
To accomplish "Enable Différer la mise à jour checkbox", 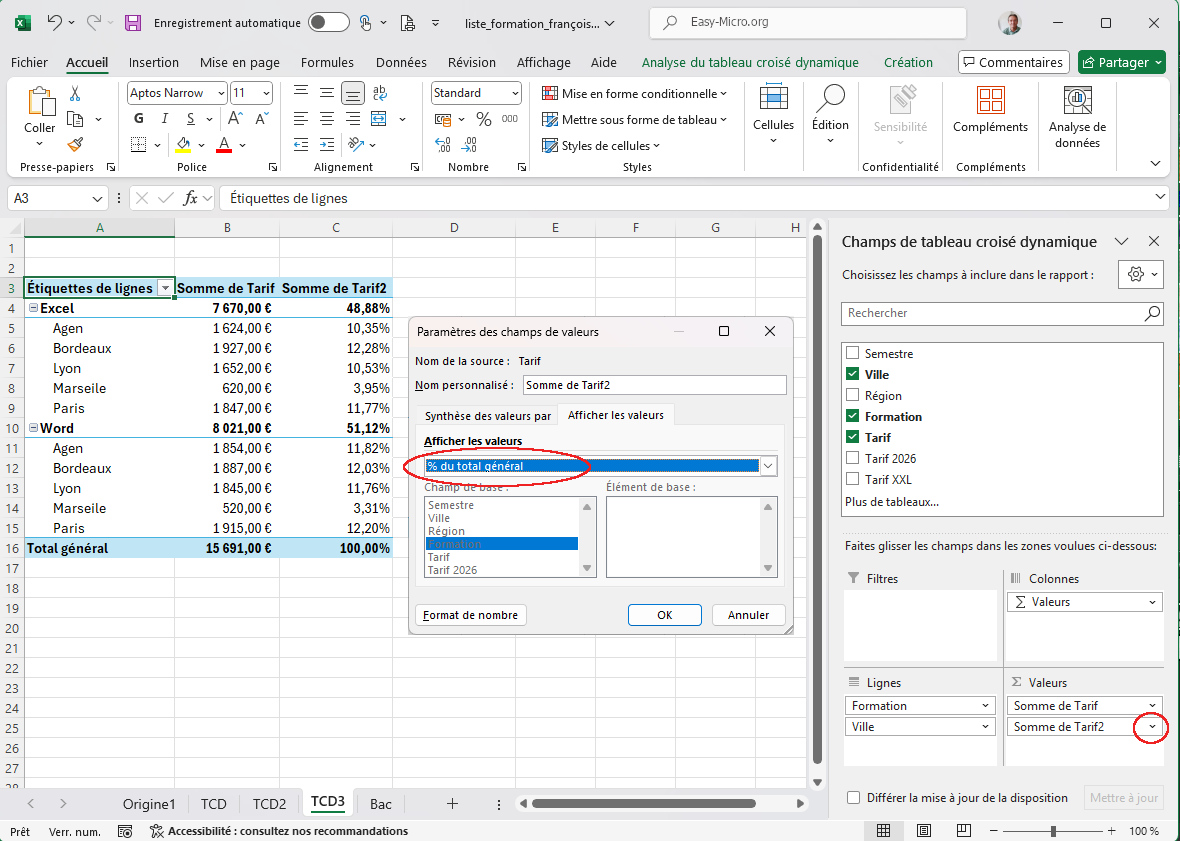I will 853,798.
